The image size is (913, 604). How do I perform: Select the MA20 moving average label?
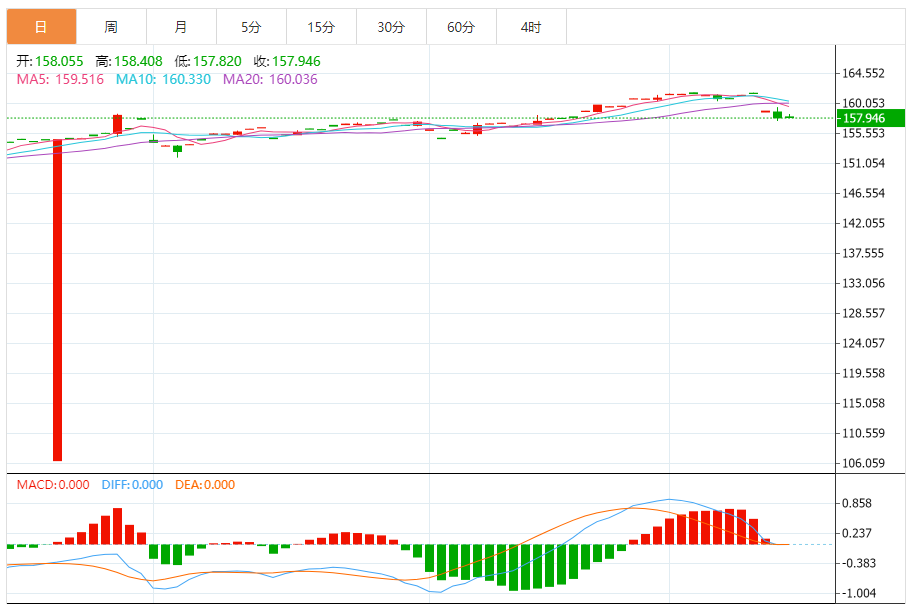[x=269, y=79]
